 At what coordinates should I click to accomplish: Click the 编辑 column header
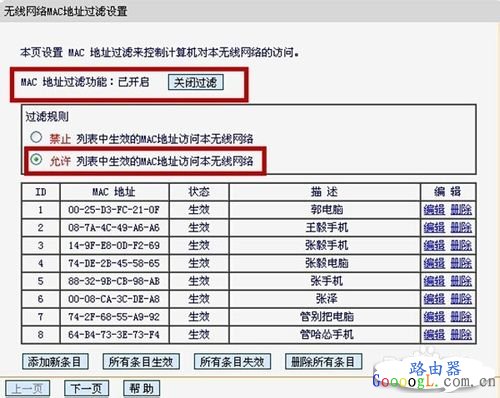tap(448, 192)
